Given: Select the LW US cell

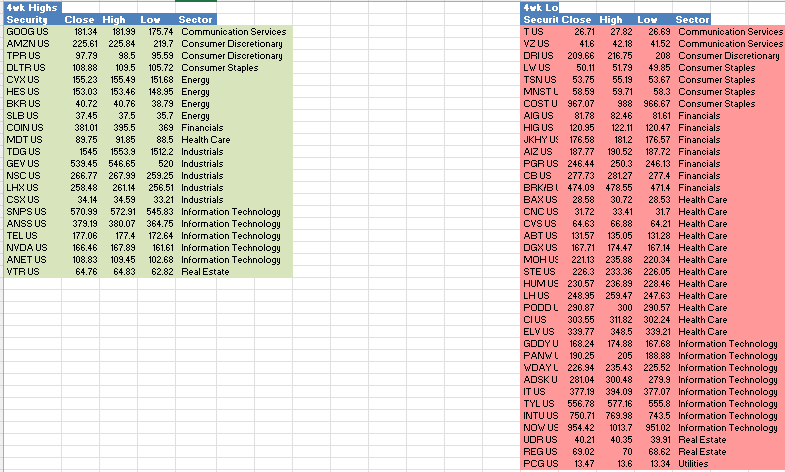Looking at the screenshot, I should coord(540,68).
